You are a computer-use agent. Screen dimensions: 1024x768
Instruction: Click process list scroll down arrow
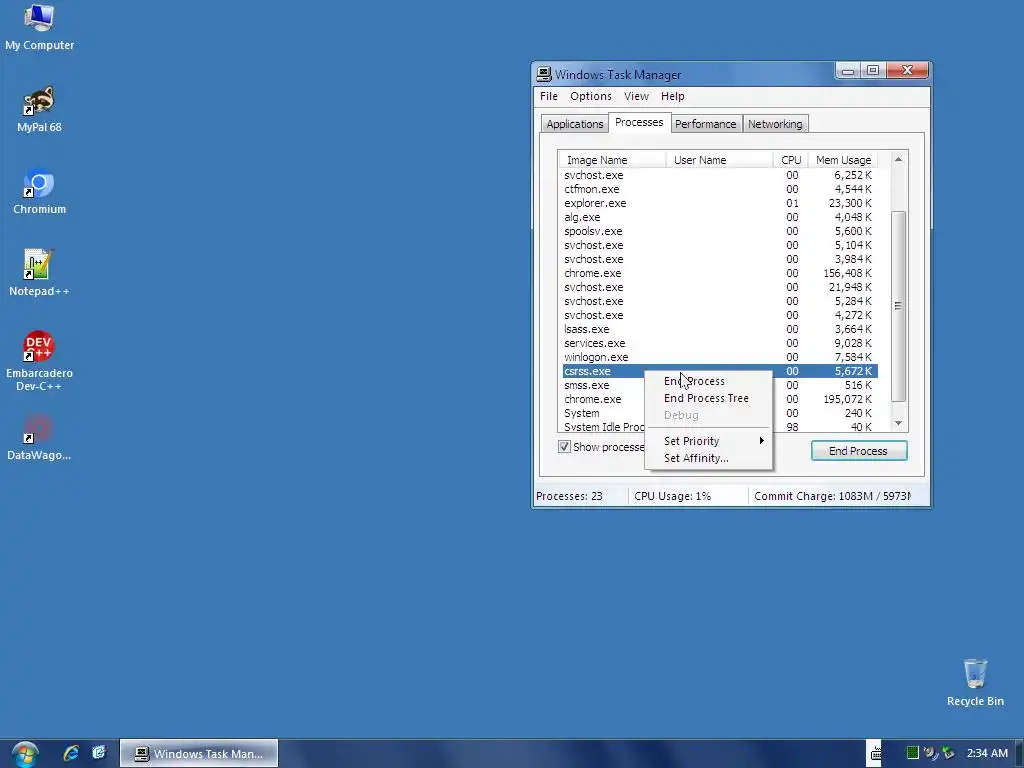pyautogui.click(x=898, y=423)
